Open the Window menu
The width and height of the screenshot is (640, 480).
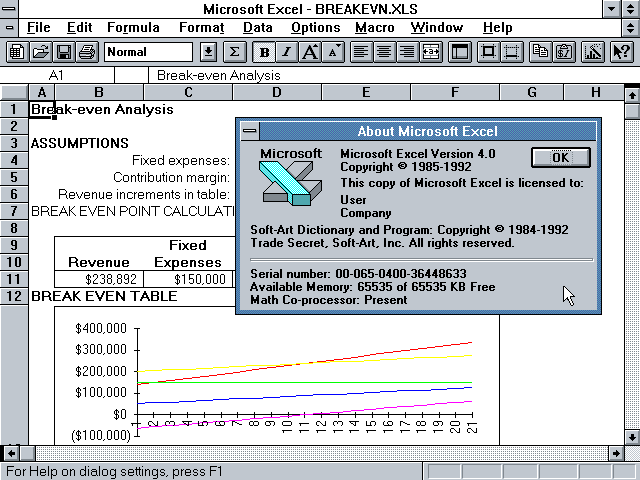(437, 28)
